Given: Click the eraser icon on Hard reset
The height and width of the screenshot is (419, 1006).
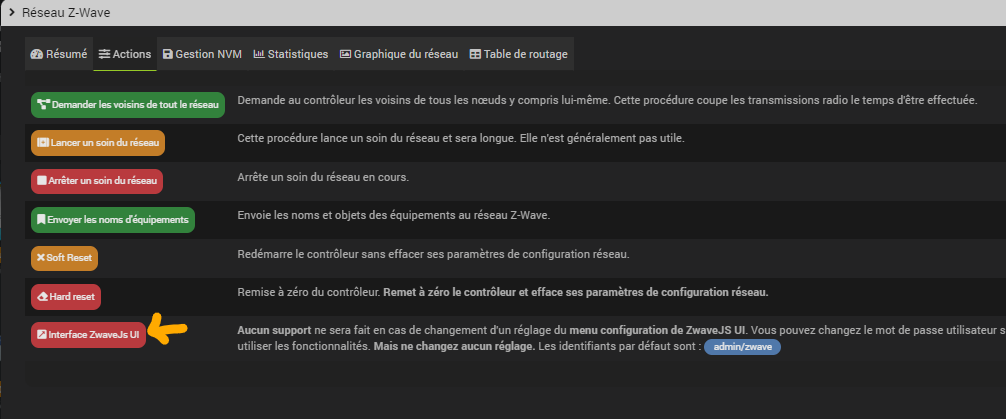Looking at the screenshot, I should [42, 296].
